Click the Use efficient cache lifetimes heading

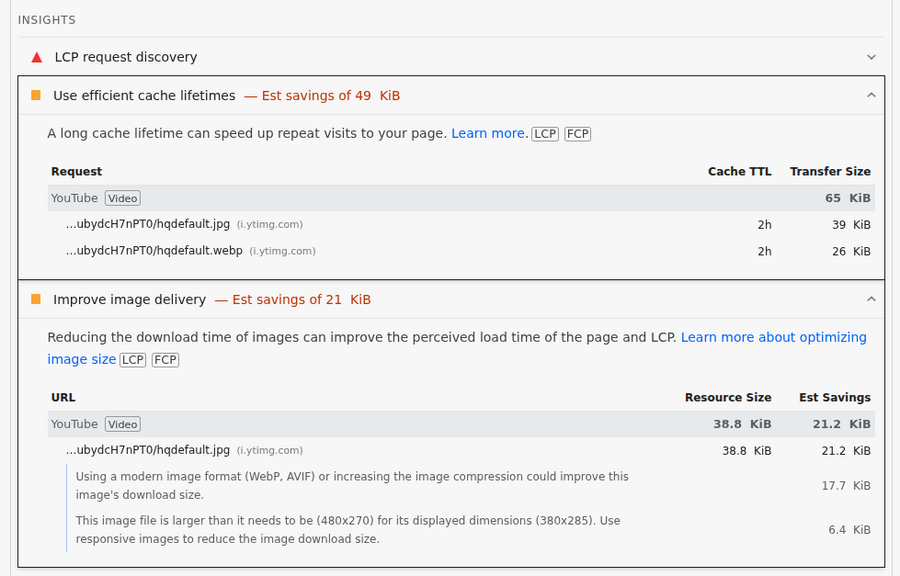tap(144, 95)
